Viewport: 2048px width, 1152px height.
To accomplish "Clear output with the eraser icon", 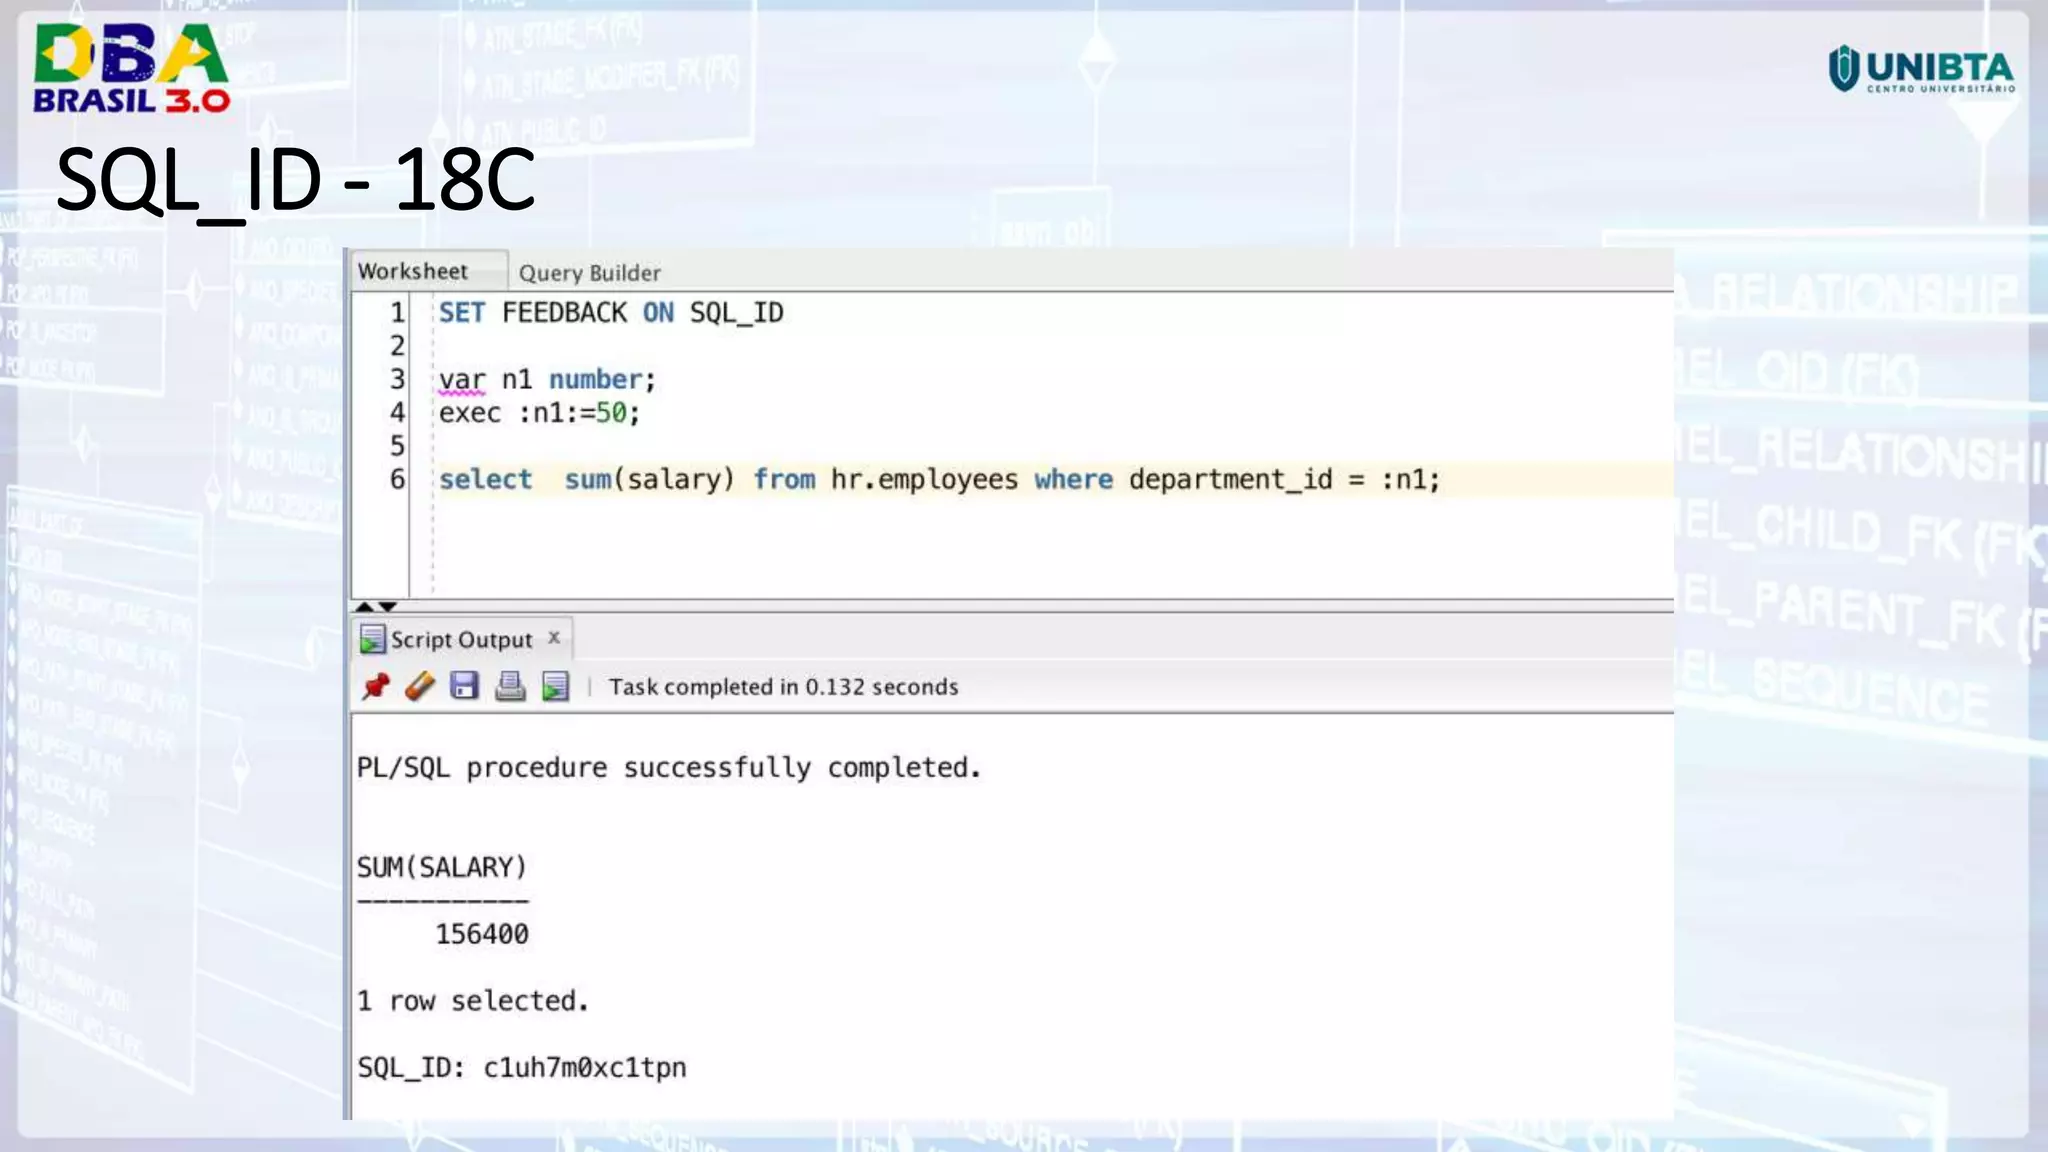I will click(x=420, y=686).
